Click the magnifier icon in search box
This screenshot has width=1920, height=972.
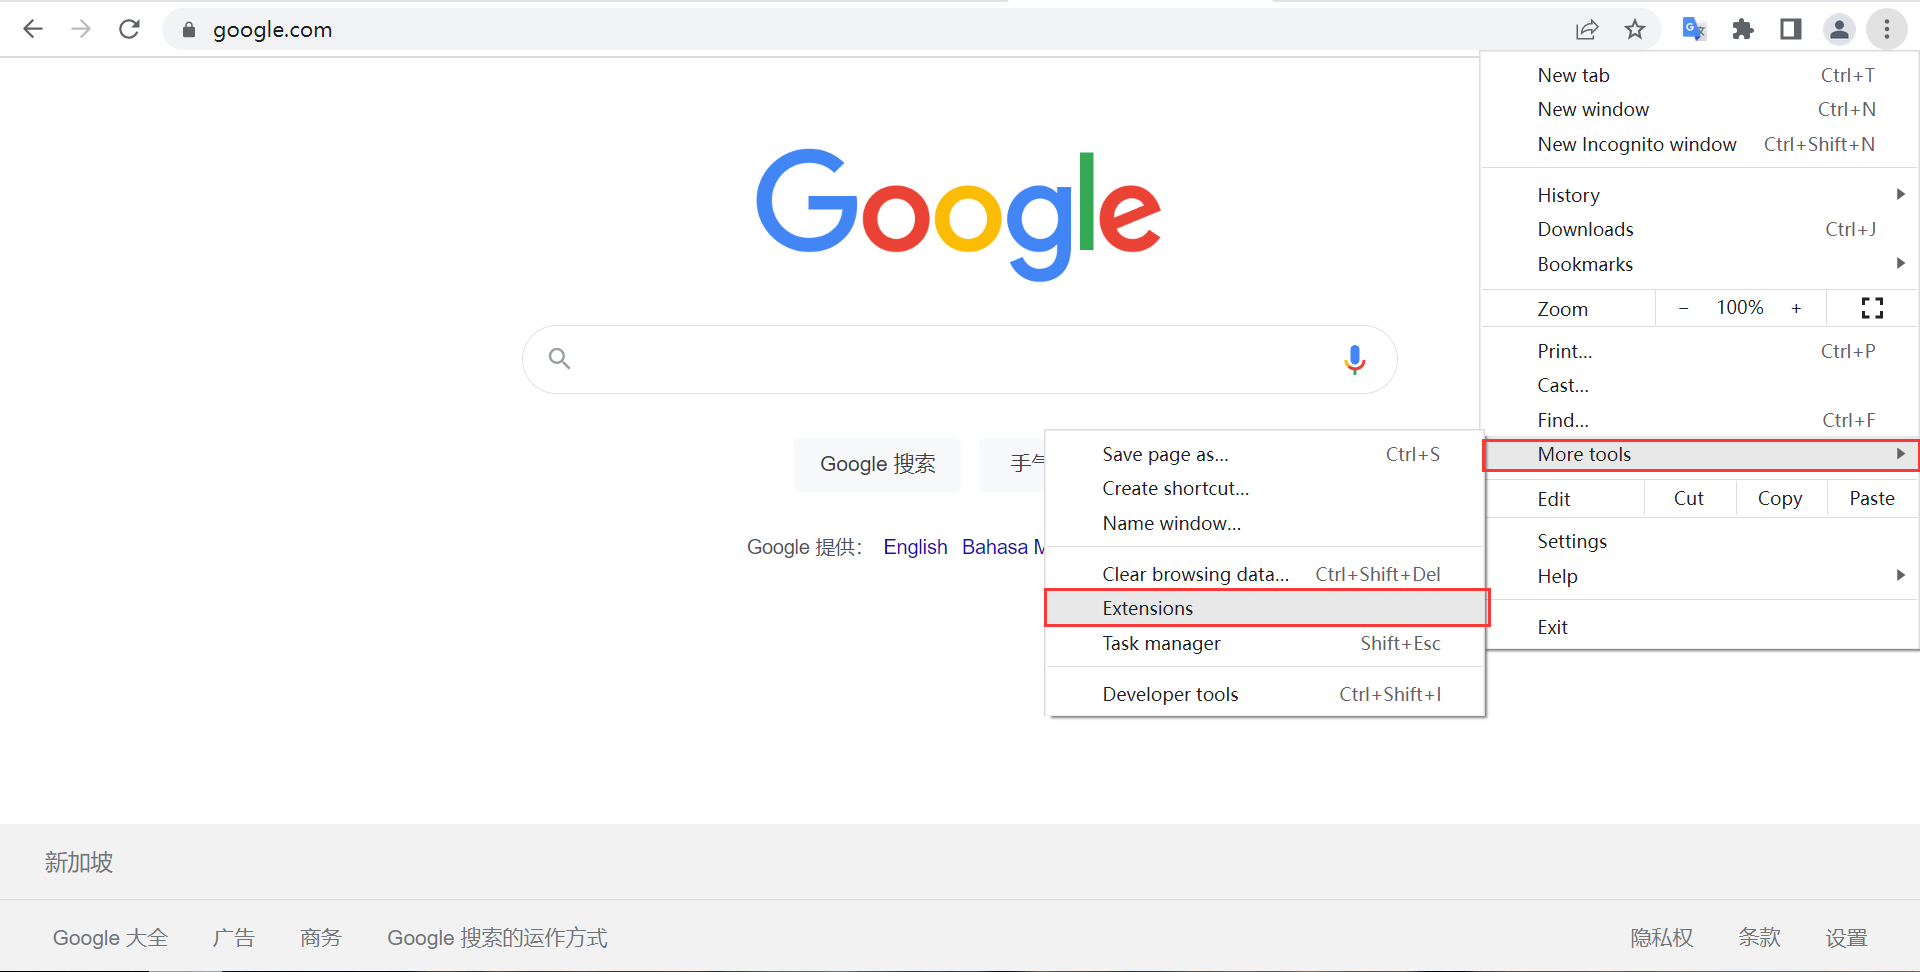[x=559, y=358]
